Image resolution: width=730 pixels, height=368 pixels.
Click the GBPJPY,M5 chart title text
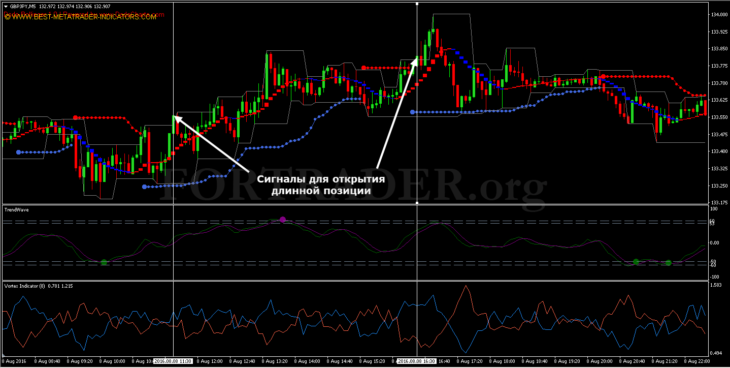pyautogui.click(x=23, y=6)
